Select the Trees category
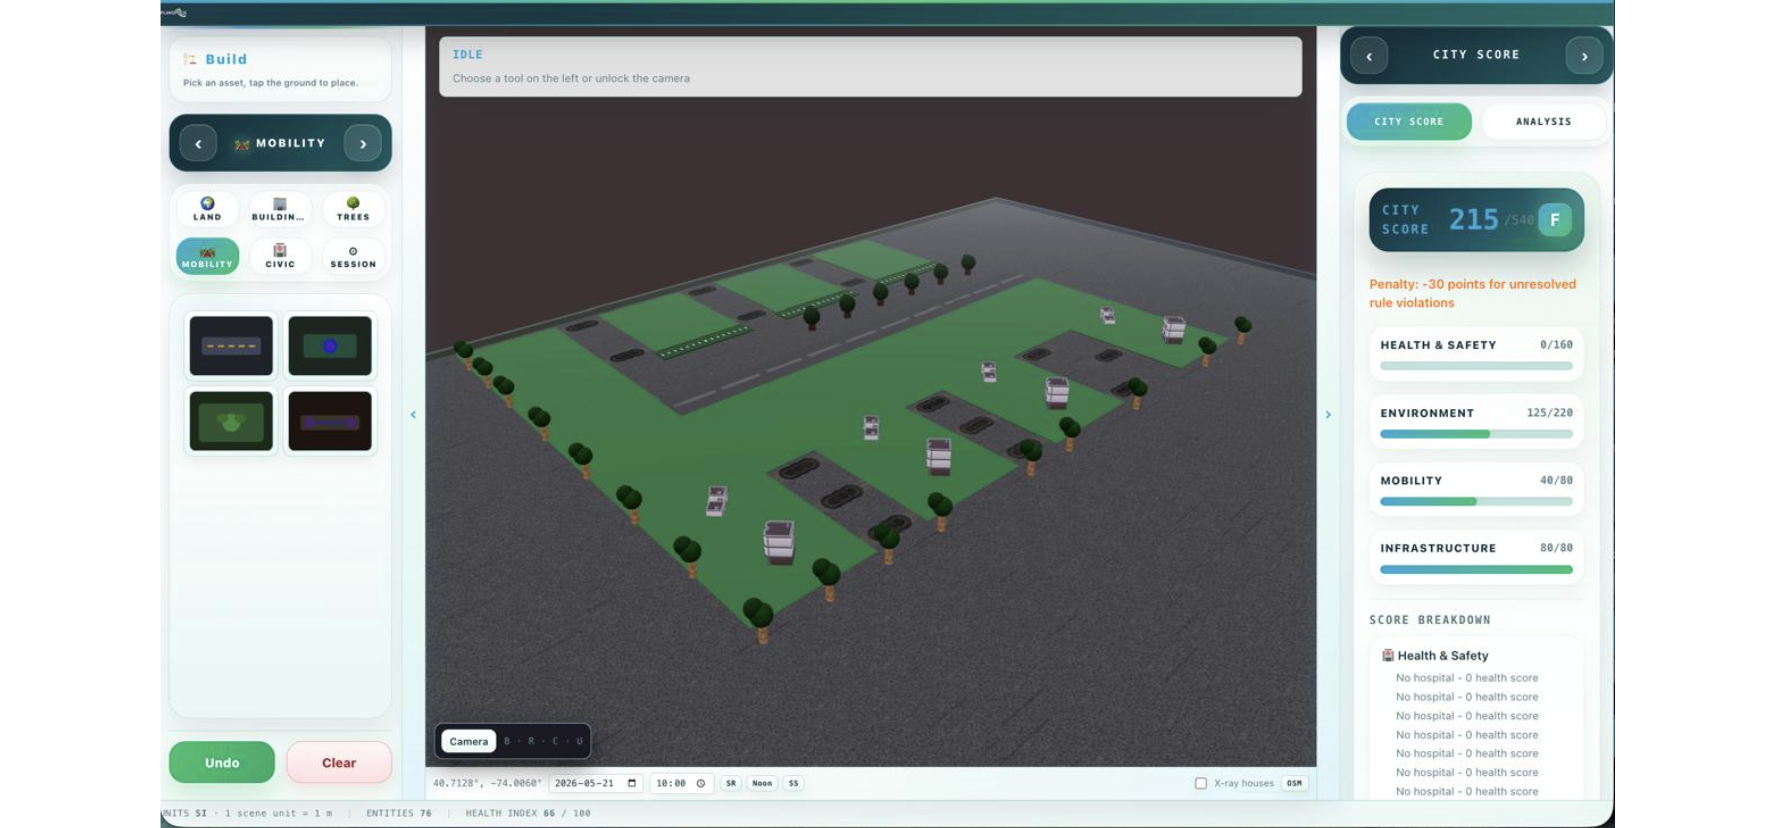The height and width of the screenshot is (828, 1766). point(353,209)
